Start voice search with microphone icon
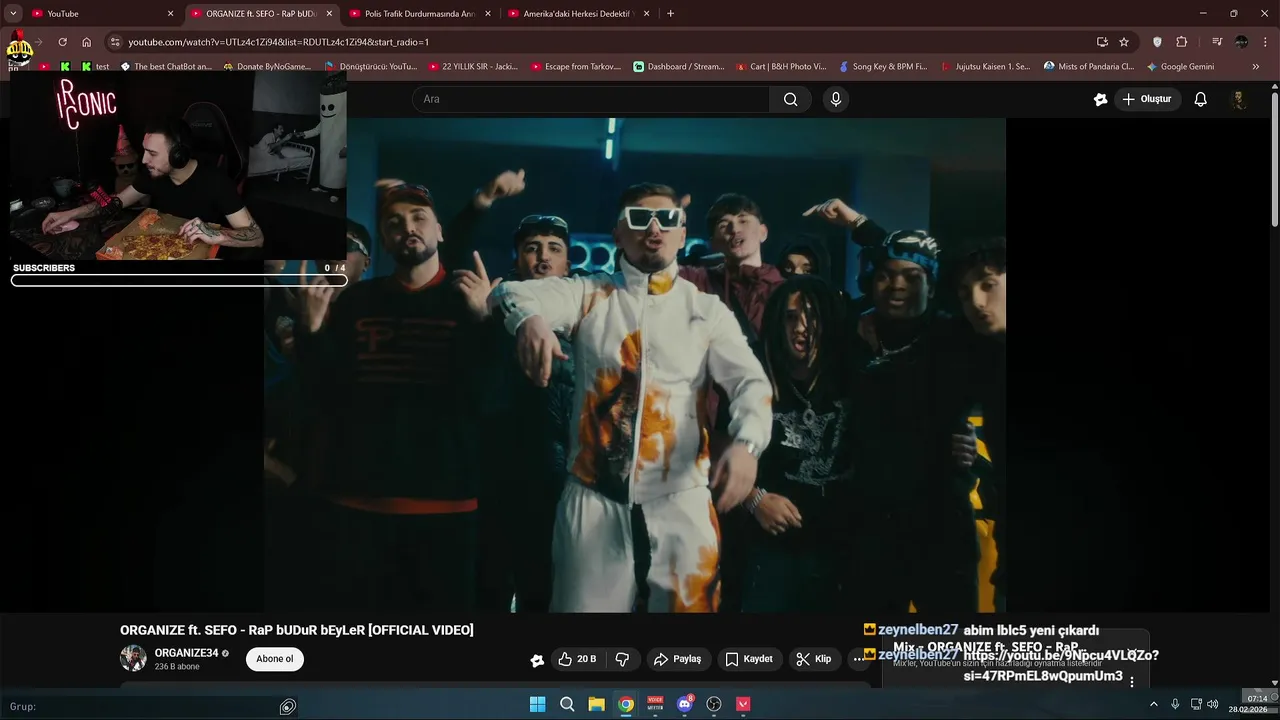 836,99
